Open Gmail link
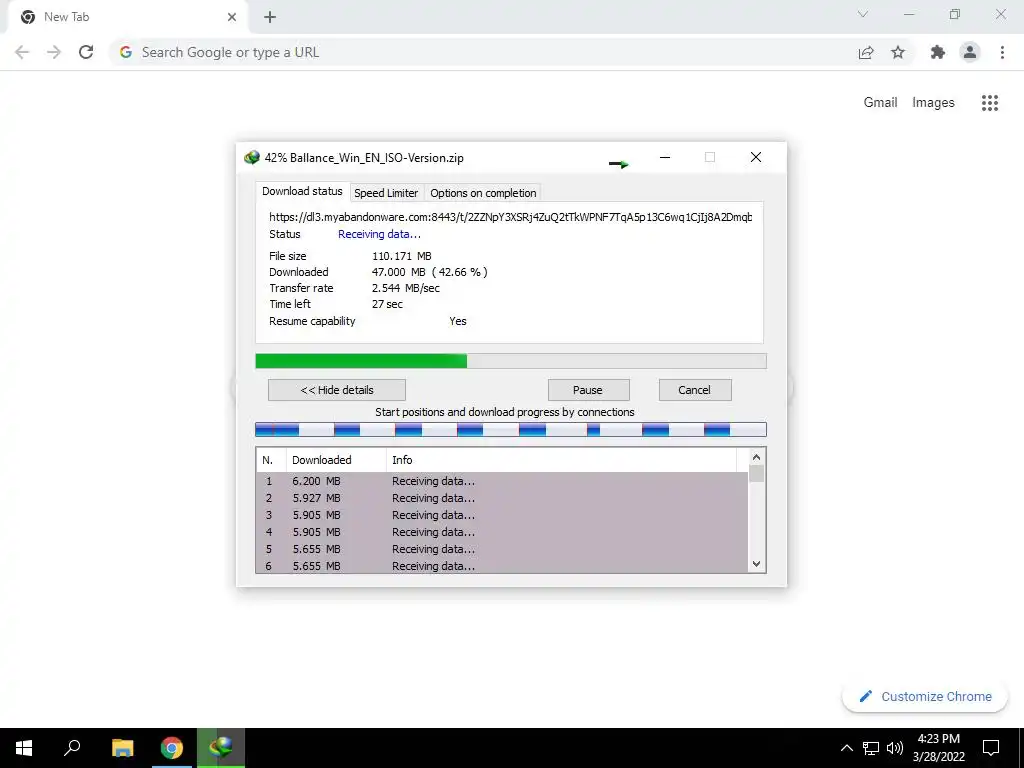 (x=880, y=103)
